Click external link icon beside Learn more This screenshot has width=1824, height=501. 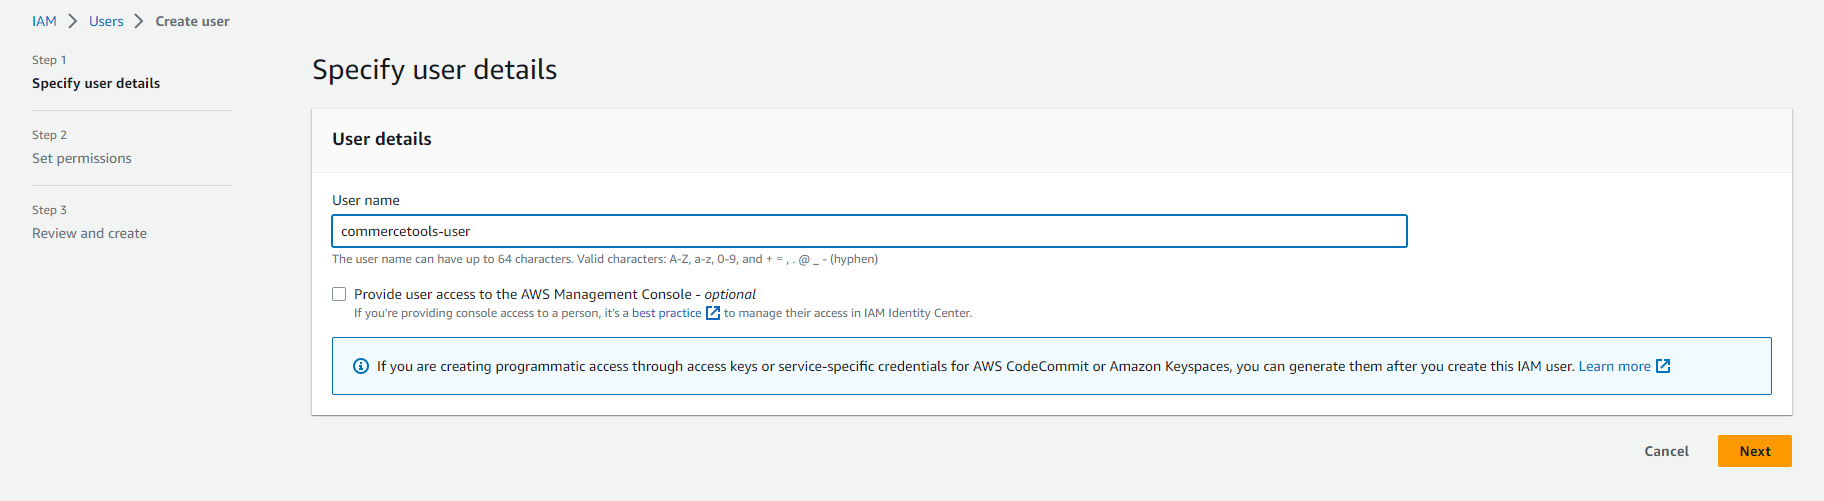pos(1663,366)
